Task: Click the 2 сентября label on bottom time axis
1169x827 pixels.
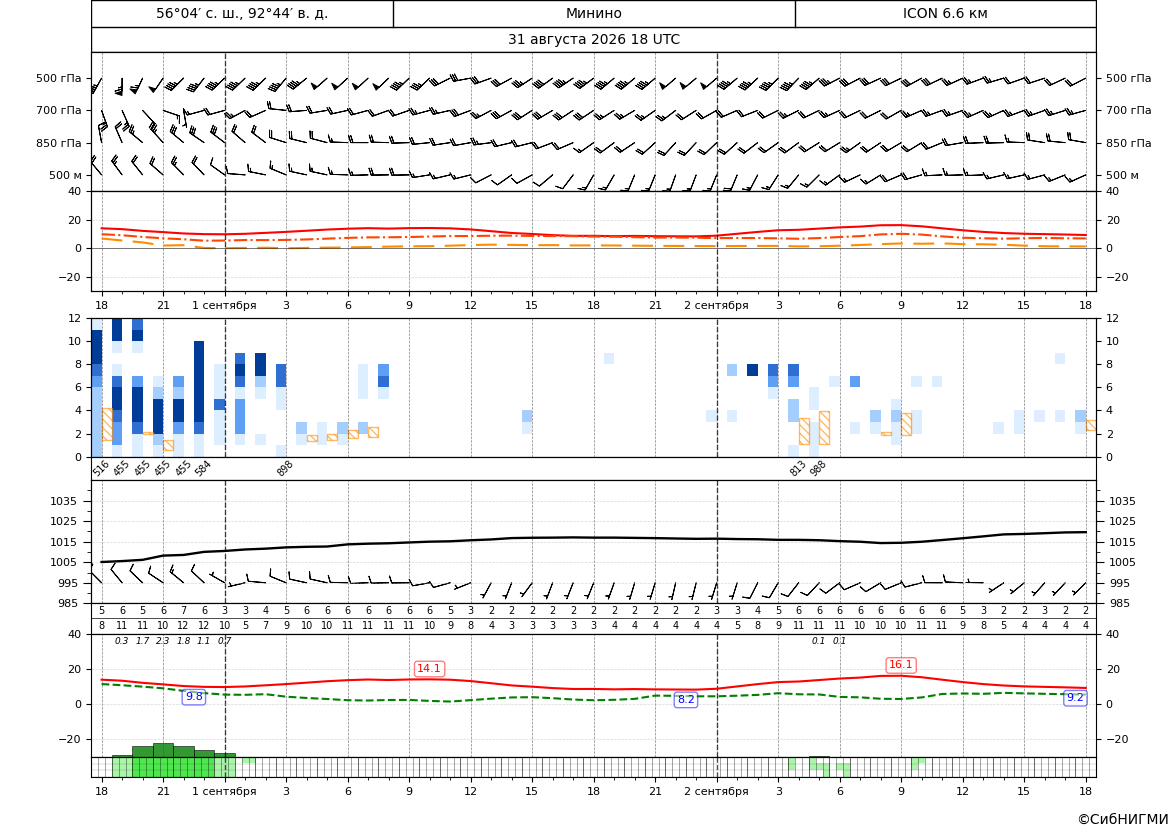Action: (x=716, y=791)
